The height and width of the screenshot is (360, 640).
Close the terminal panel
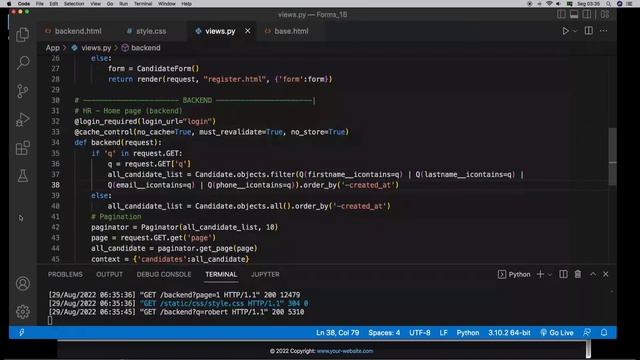[606, 274]
